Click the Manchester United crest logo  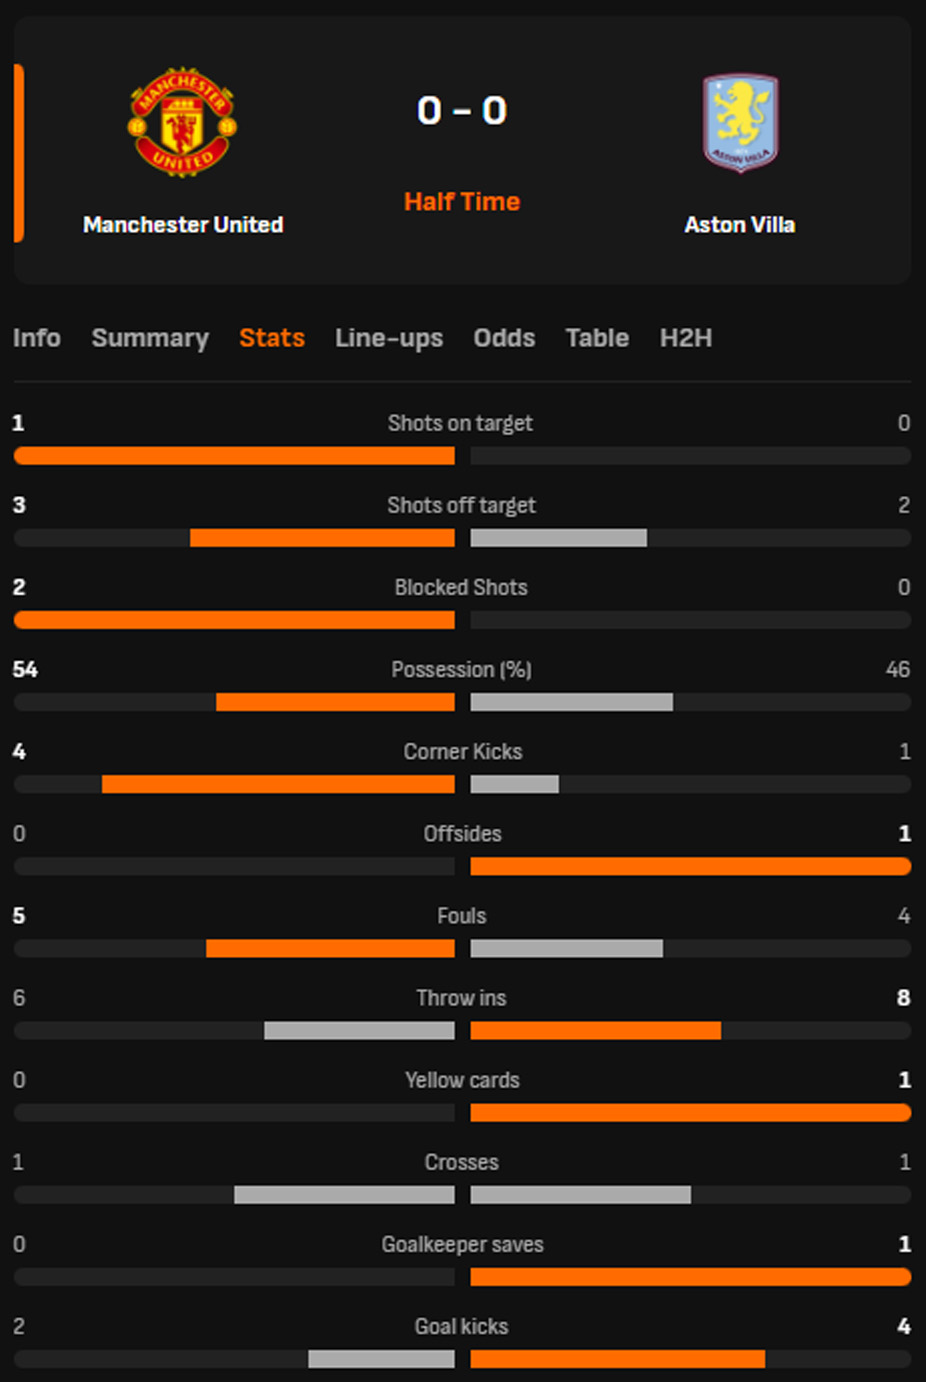point(182,122)
